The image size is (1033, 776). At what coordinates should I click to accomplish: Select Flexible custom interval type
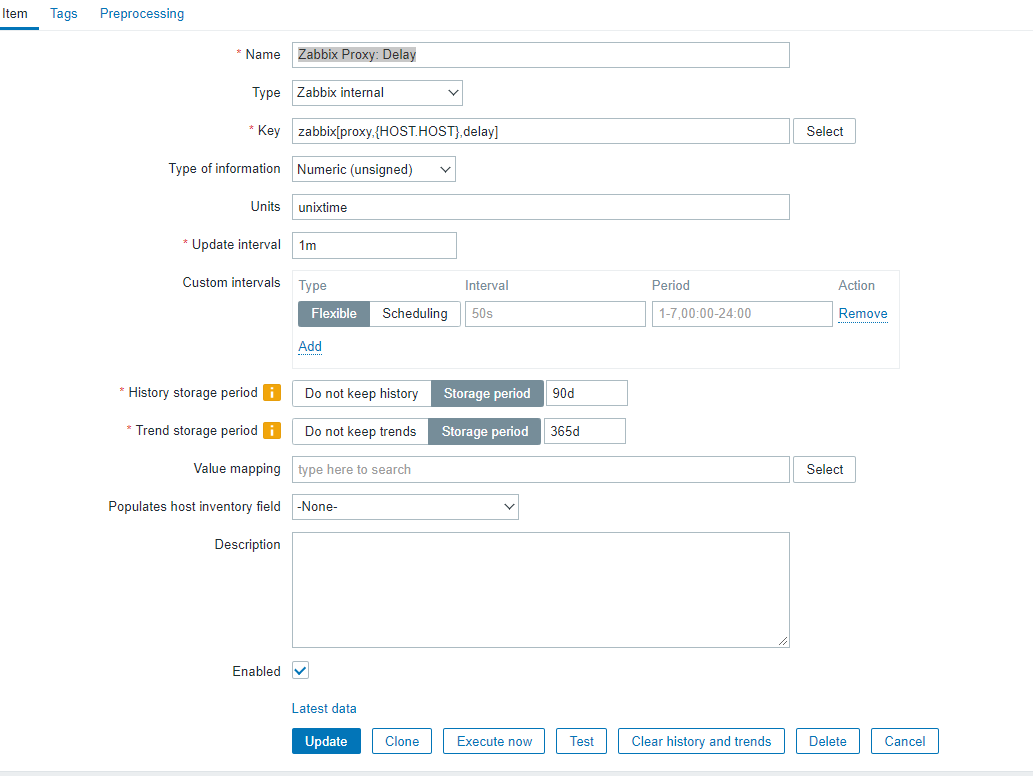334,314
